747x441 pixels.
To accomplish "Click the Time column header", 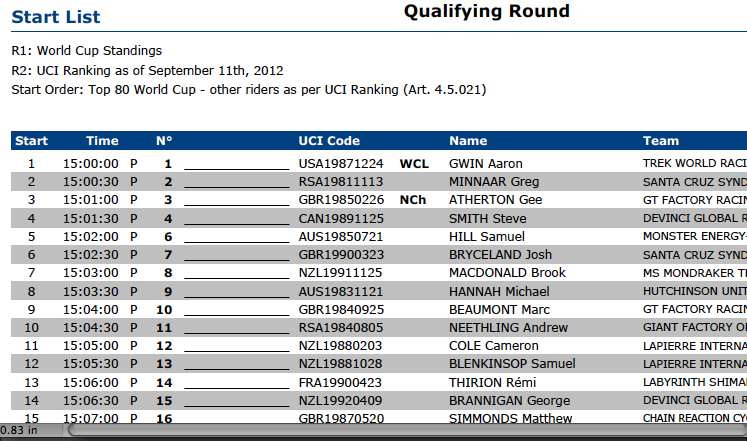I will click(x=102, y=141).
